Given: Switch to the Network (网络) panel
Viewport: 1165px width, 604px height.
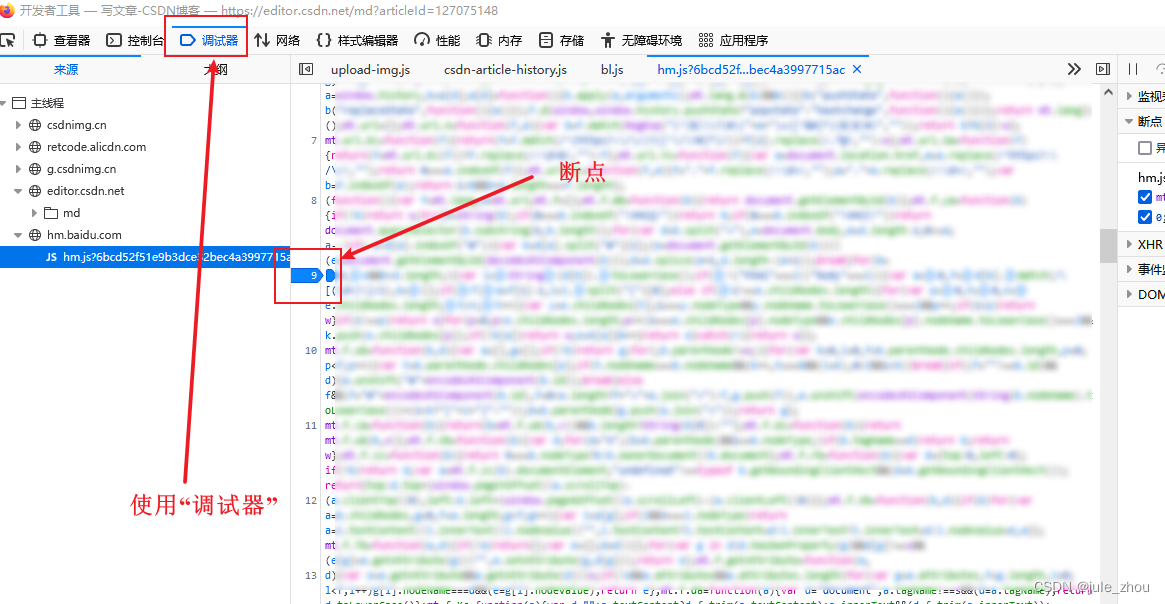Looking at the screenshot, I should 277,40.
